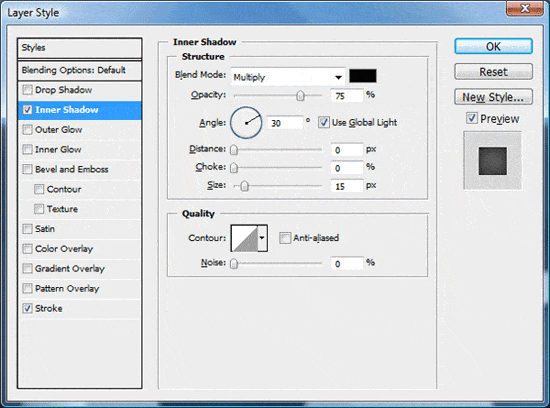Click the angle dial control
This screenshot has height=408, width=550.
tap(246, 123)
